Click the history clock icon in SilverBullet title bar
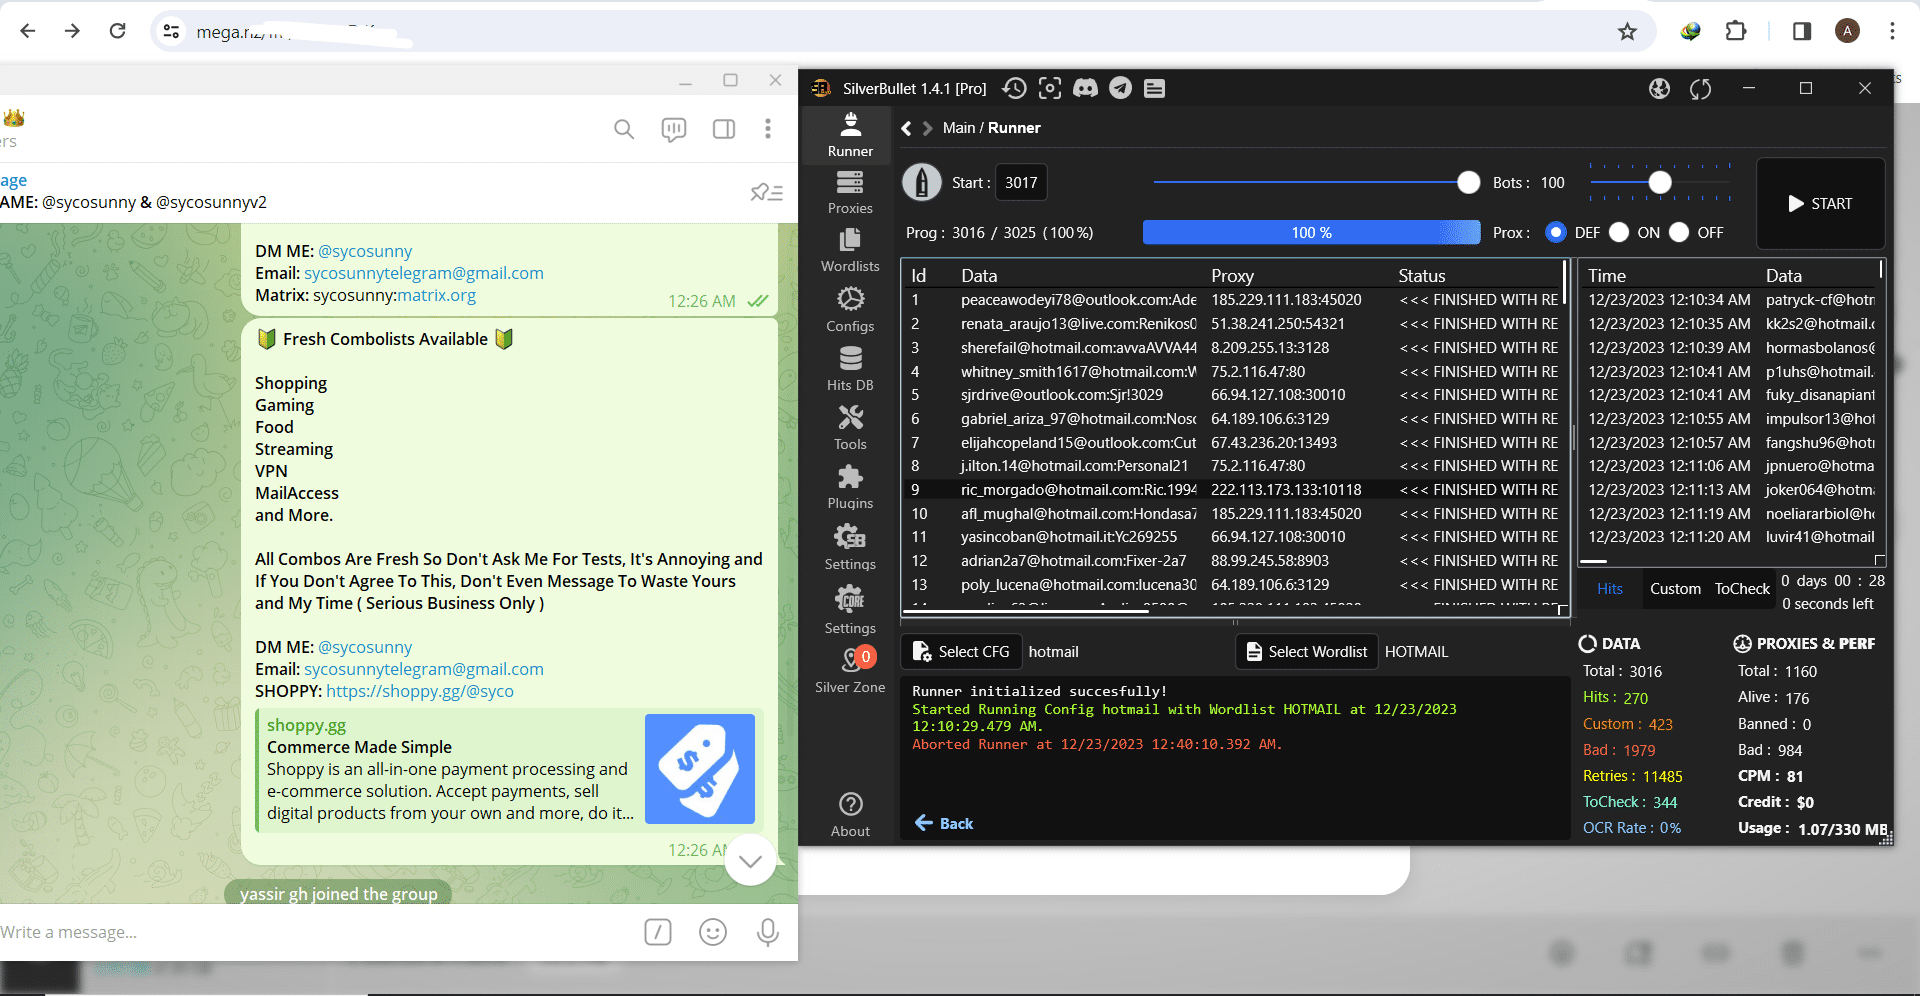This screenshot has height=996, width=1920. (x=1014, y=88)
